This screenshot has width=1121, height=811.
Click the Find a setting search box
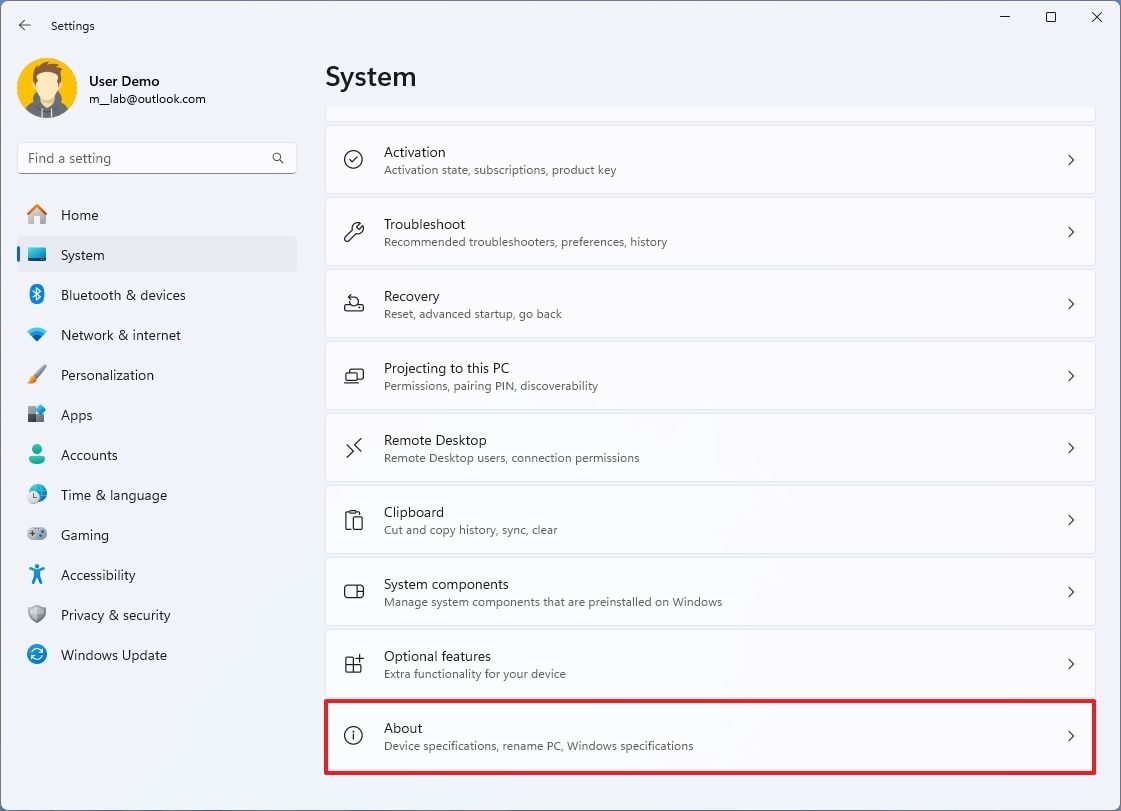coord(157,158)
